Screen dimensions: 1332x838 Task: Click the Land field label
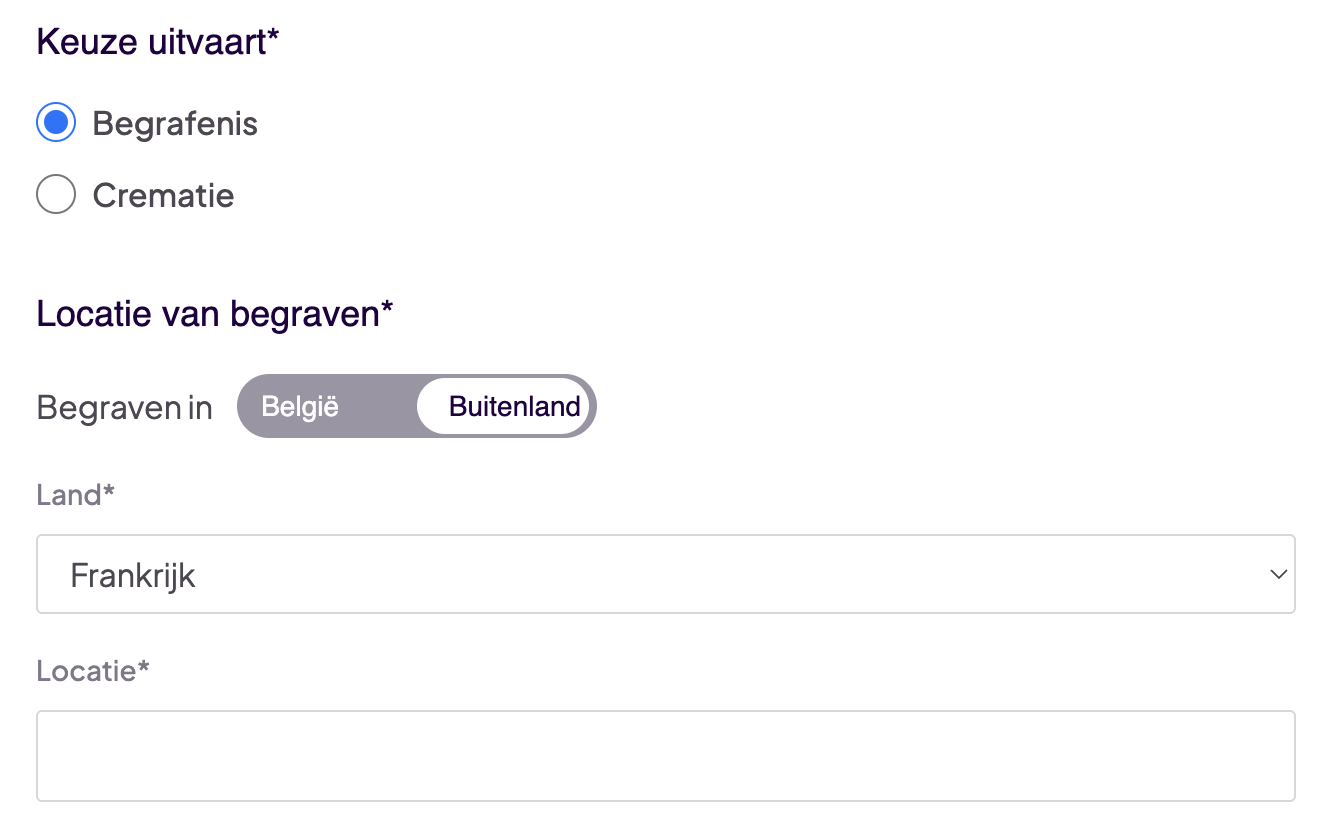pos(75,494)
